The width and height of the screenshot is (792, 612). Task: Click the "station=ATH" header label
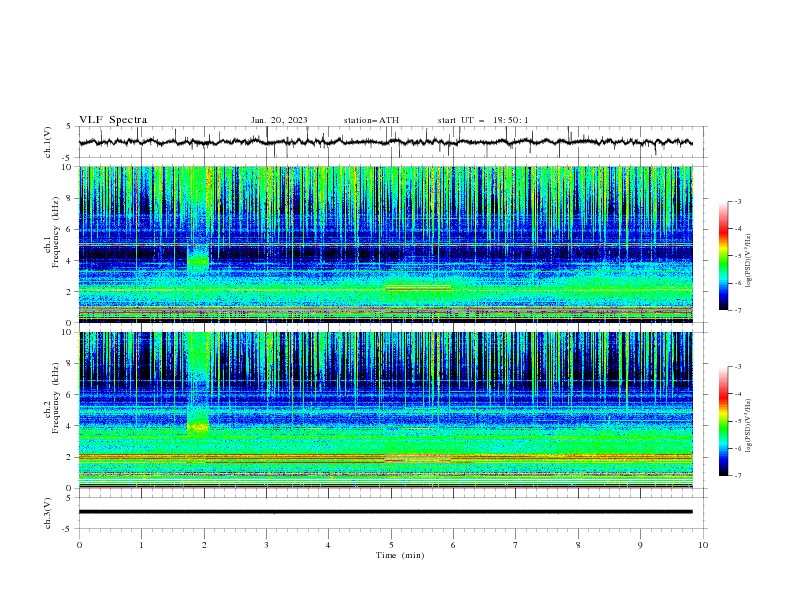pyautogui.click(x=371, y=120)
